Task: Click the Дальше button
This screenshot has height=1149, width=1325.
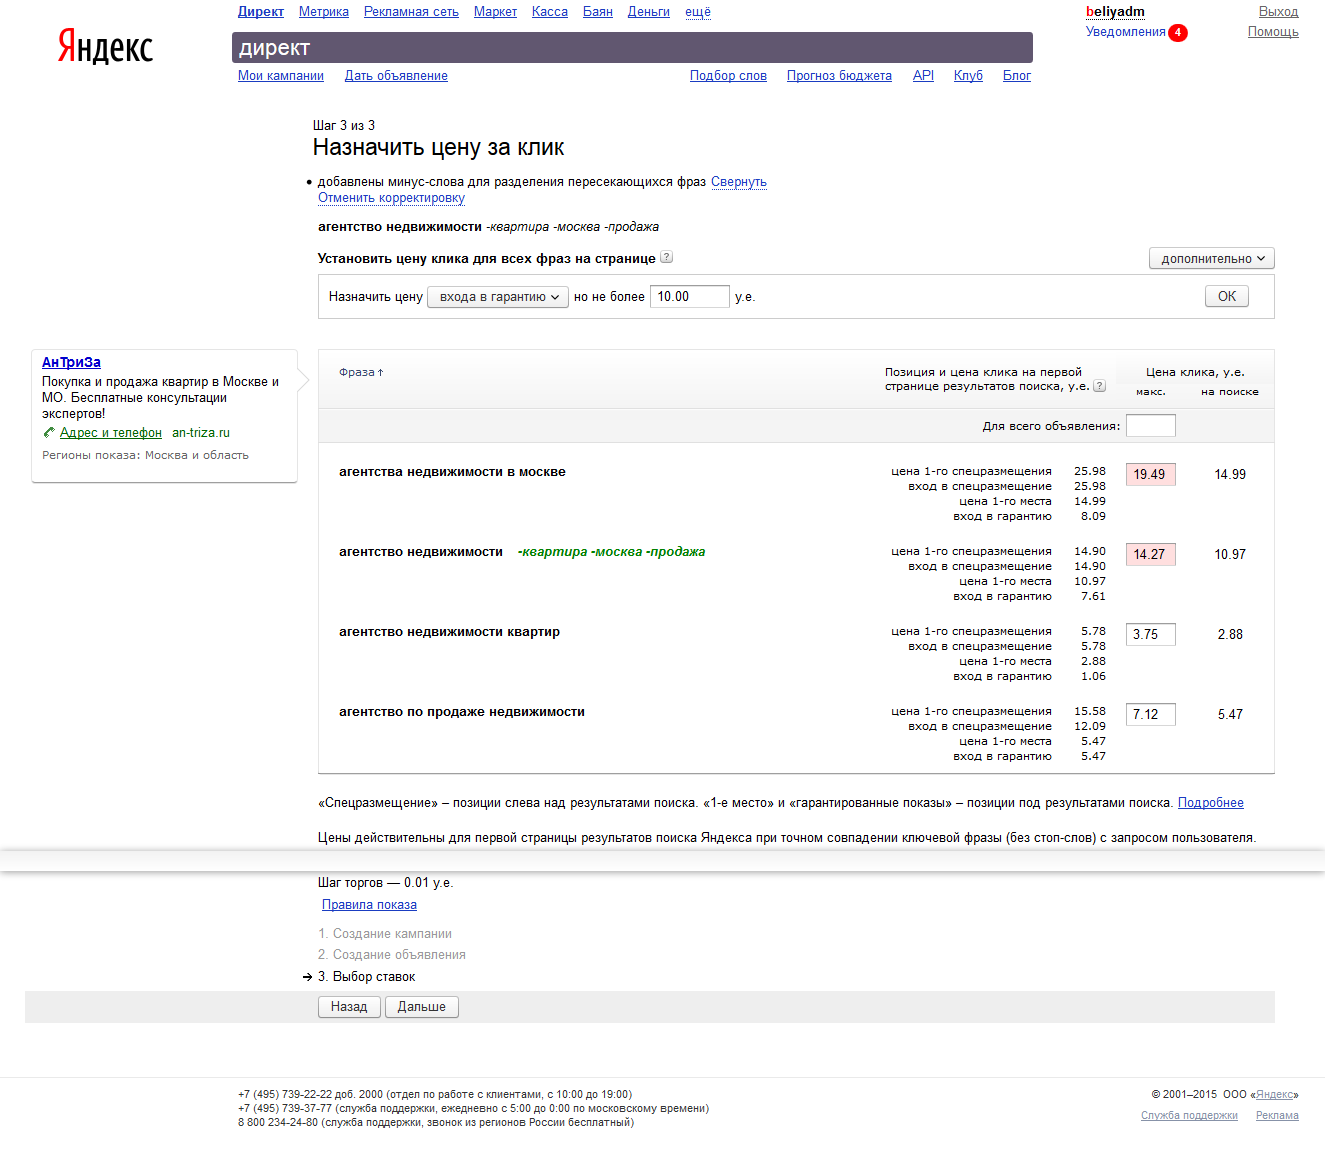Action: click(x=422, y=1007)
